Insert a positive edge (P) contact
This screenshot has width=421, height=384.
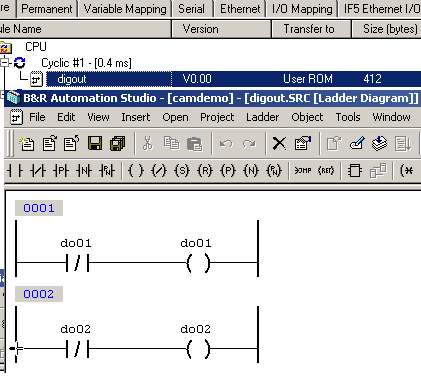click(x=61, y=171)
